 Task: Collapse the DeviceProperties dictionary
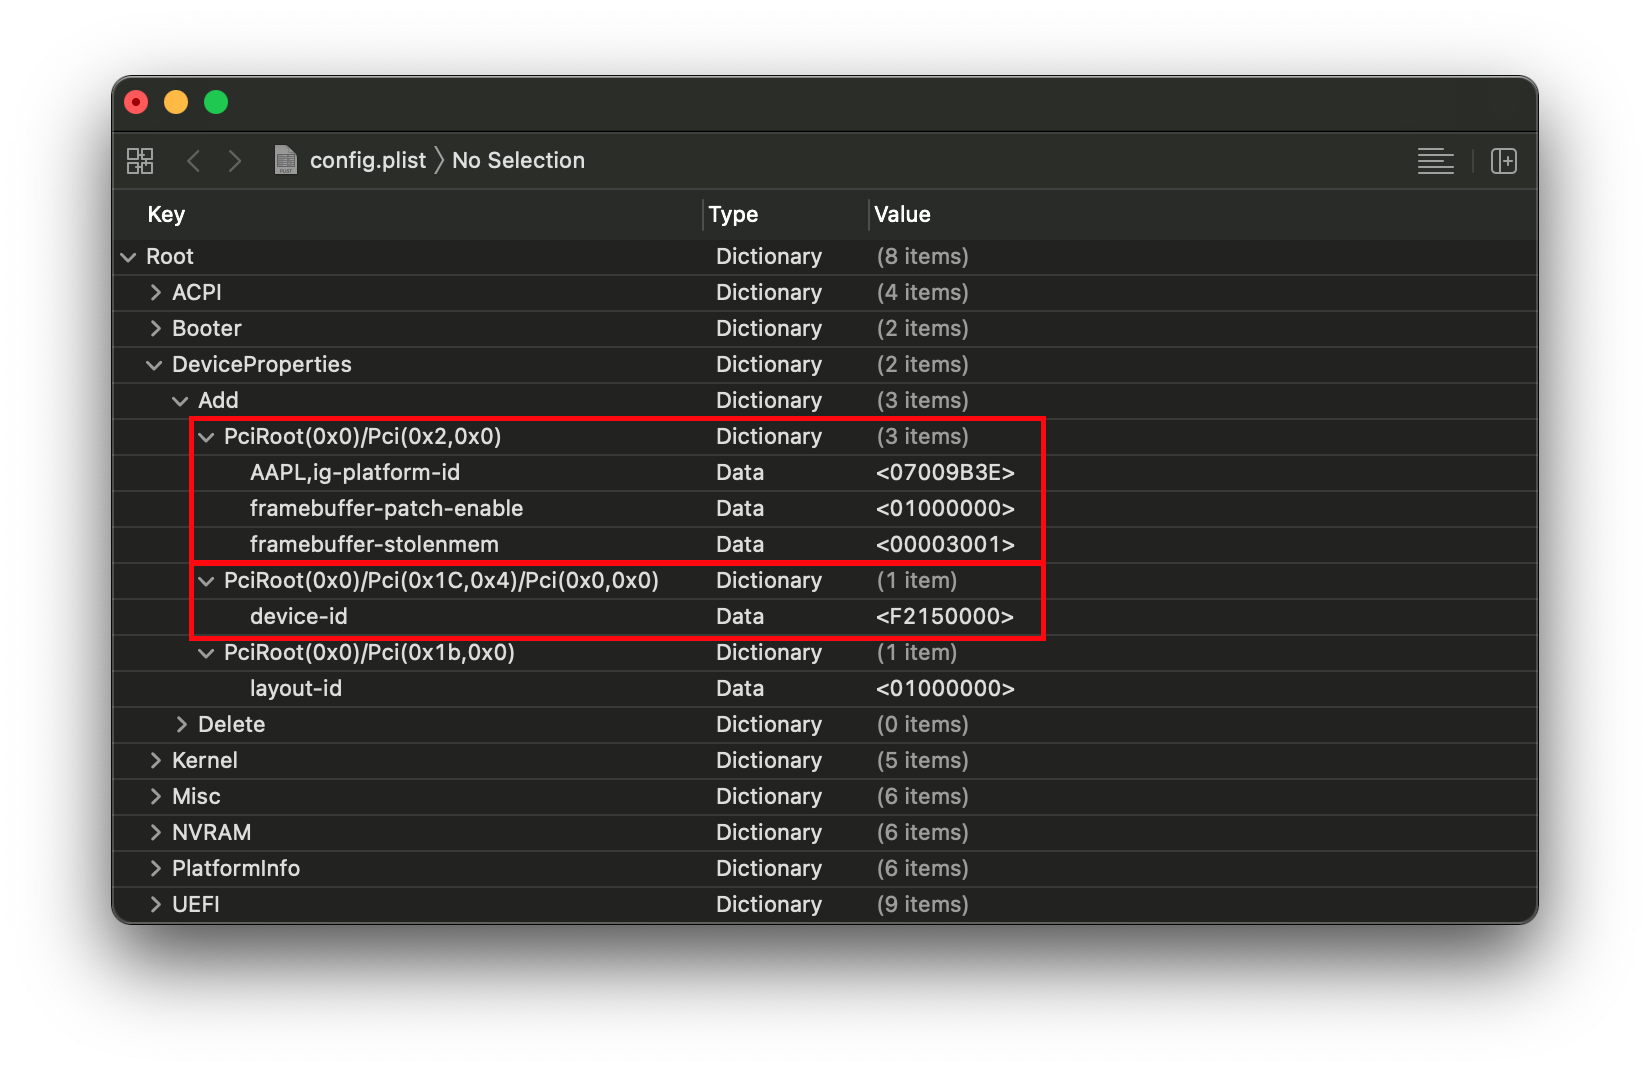click(154, 365)
